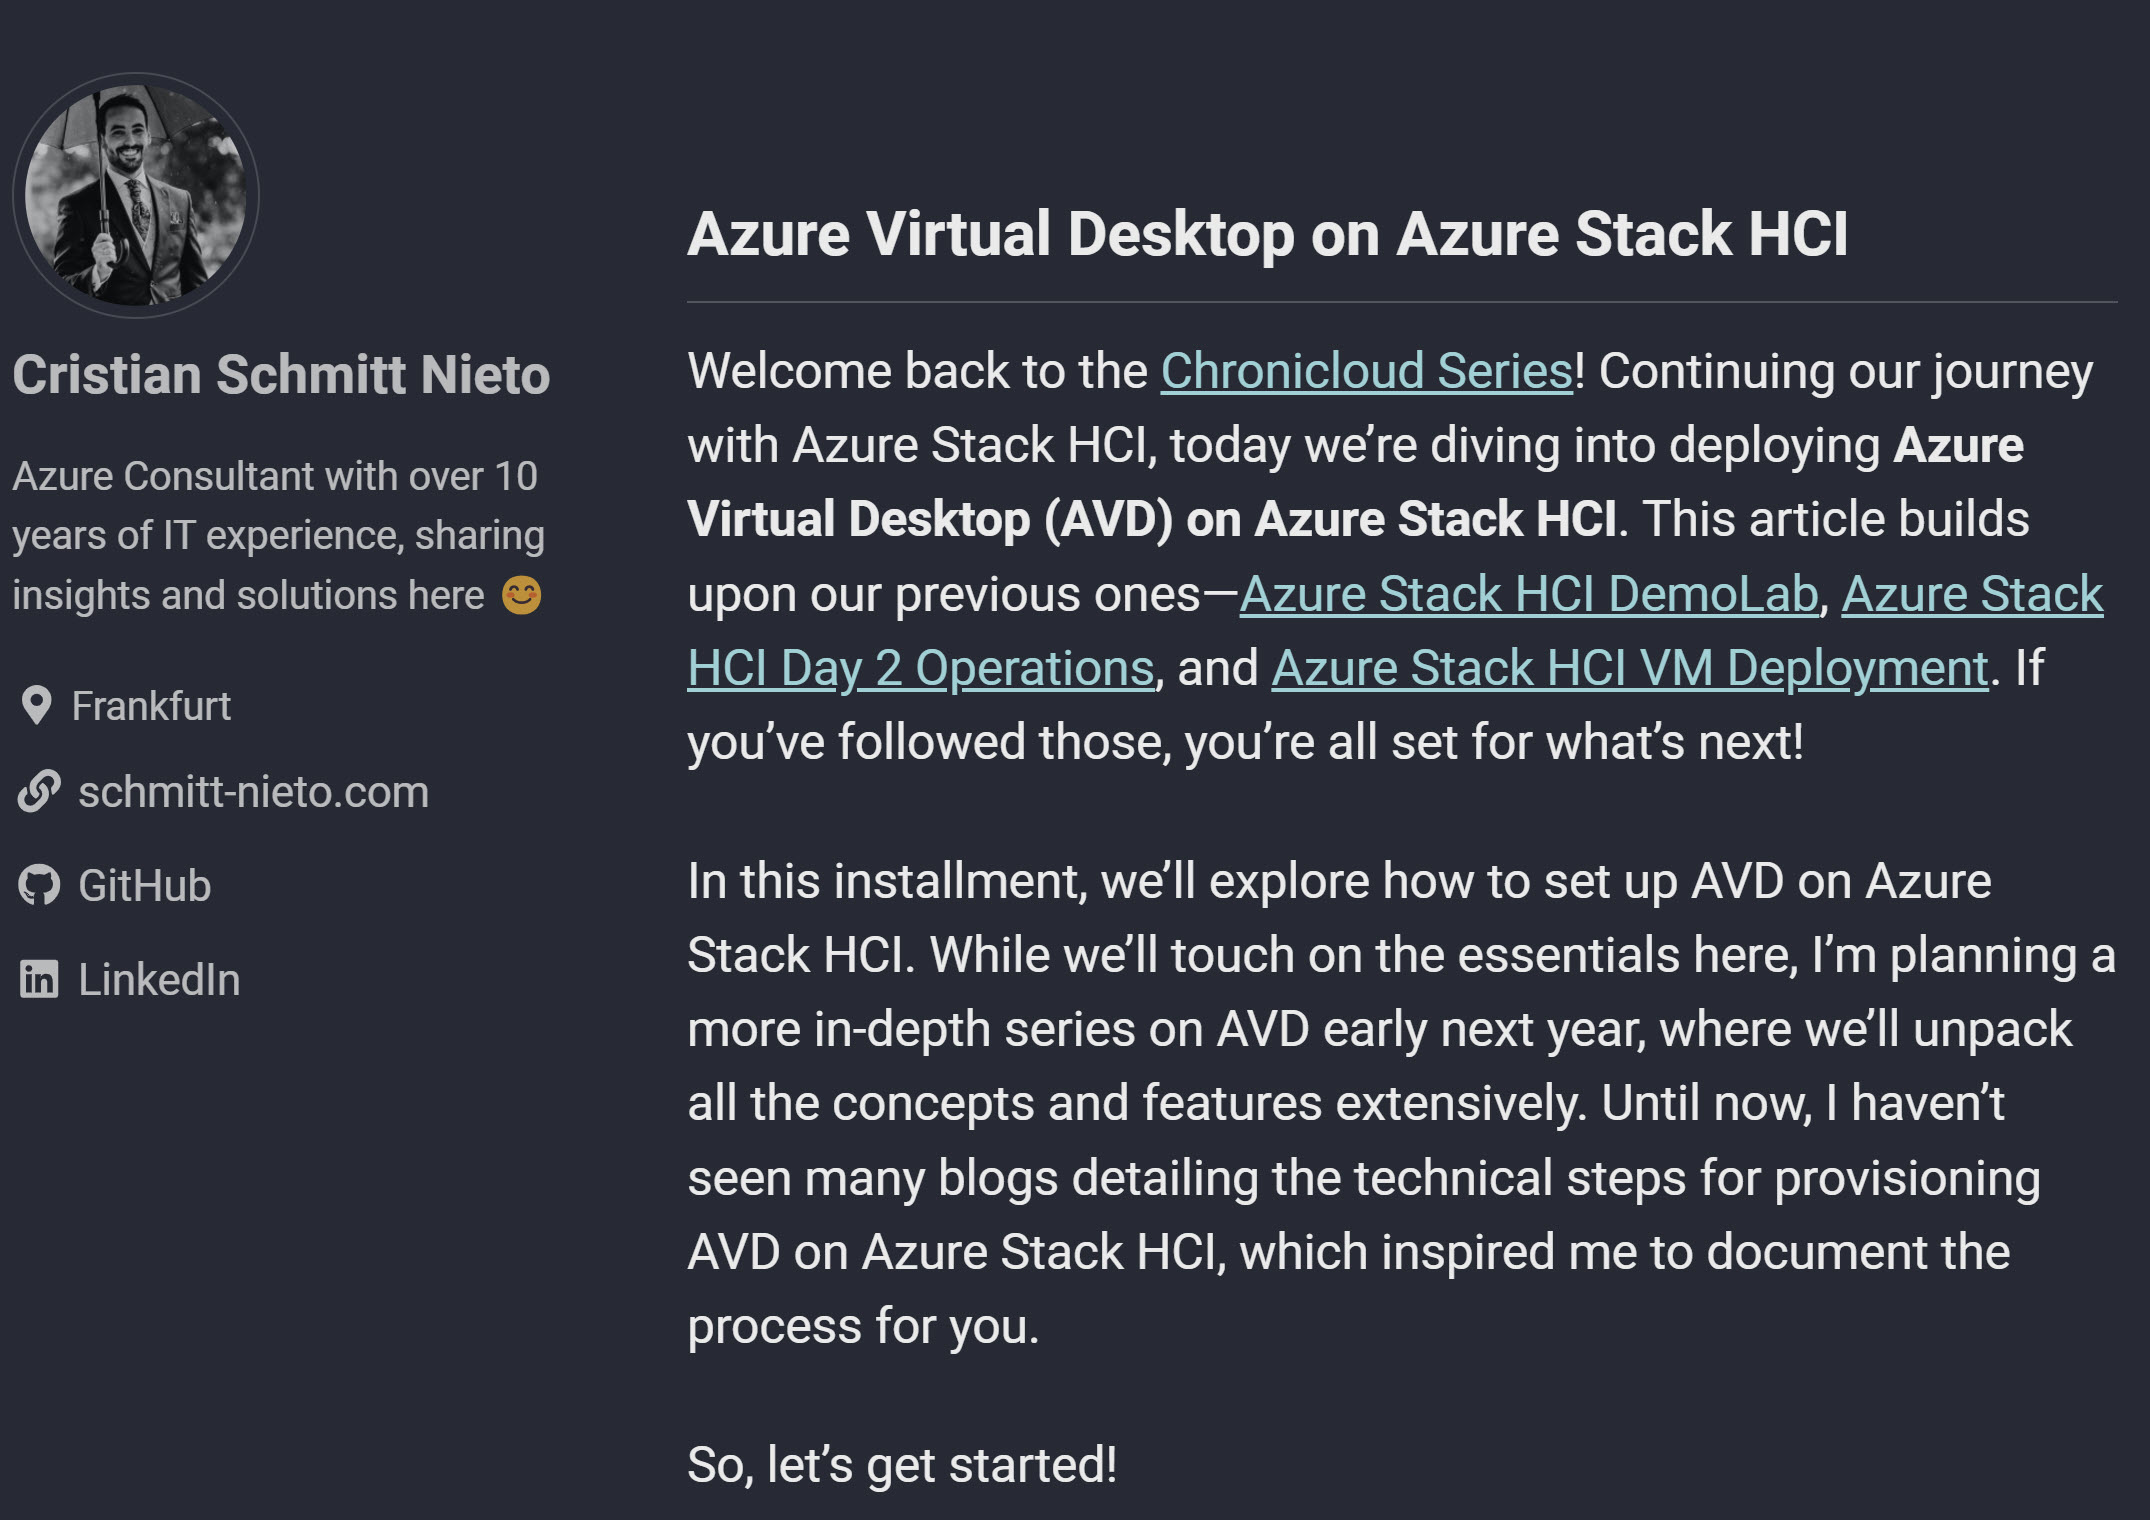Open the author's circular profile photo
Image resolution: width=2150 pixels, height=1520 pixels.
(135, 195)
